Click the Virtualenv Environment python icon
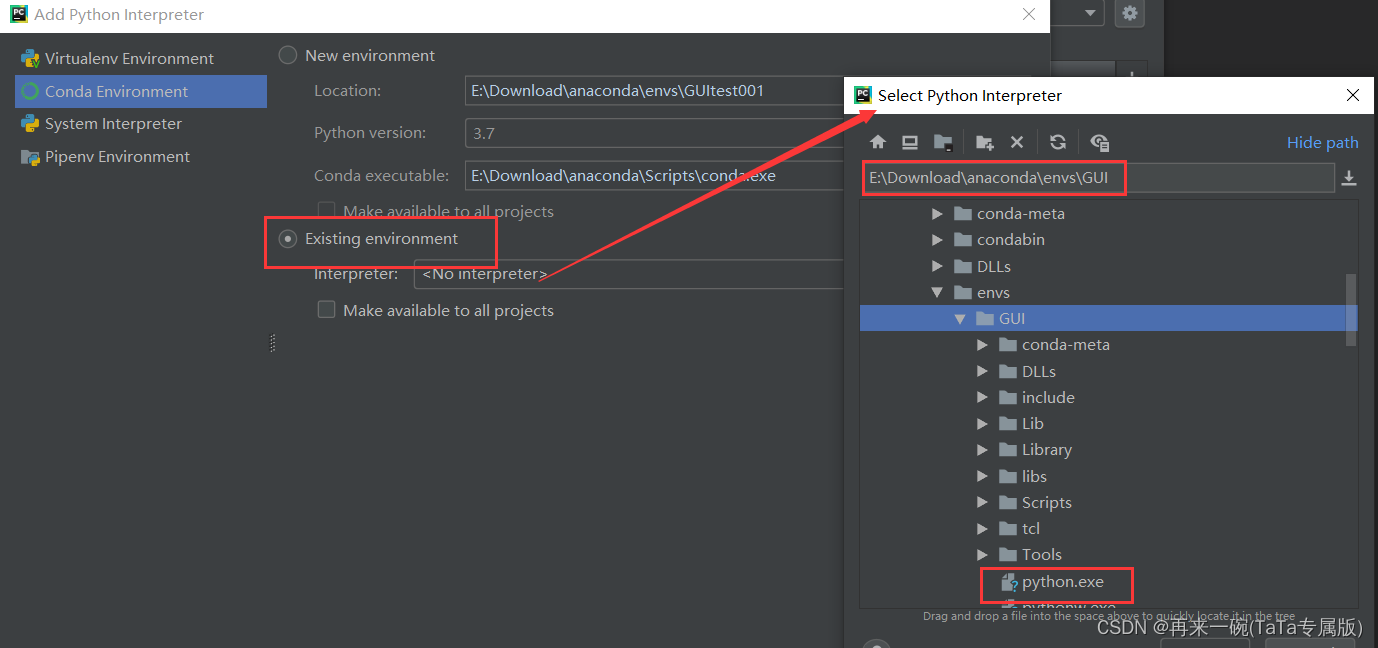 (30, 58)
